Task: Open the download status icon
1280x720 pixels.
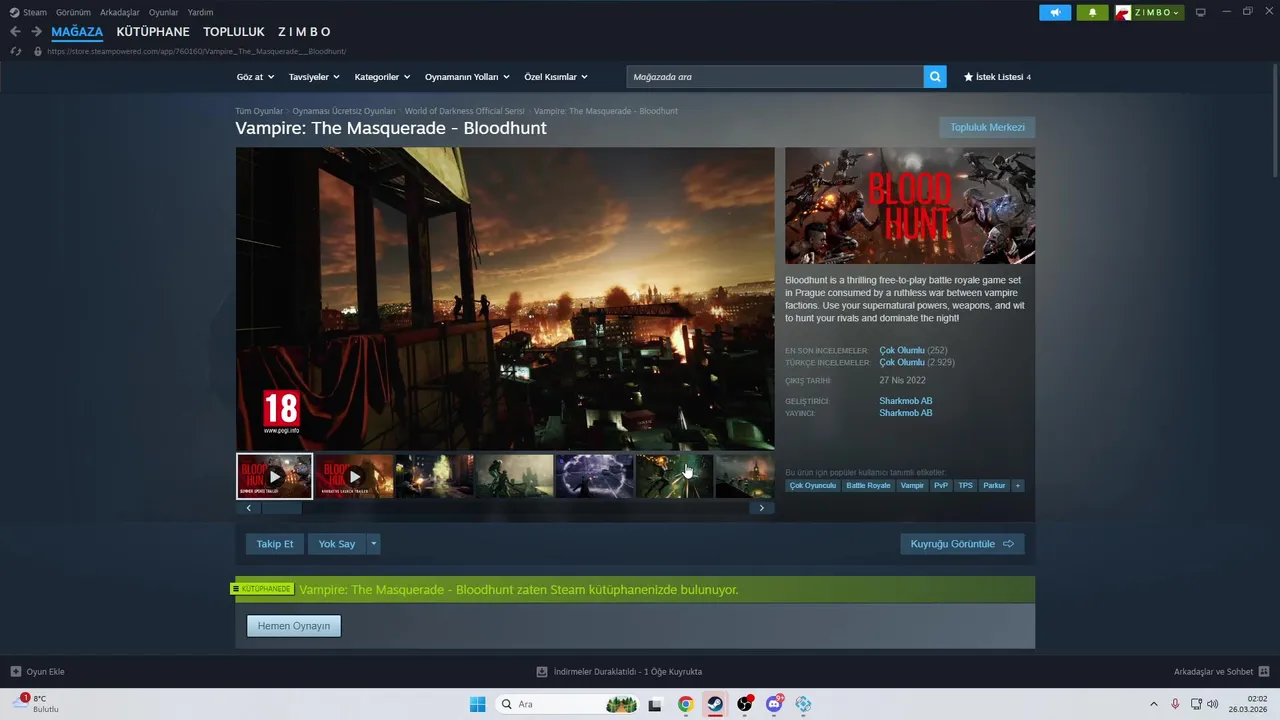Action: click(x=542, y=672)
